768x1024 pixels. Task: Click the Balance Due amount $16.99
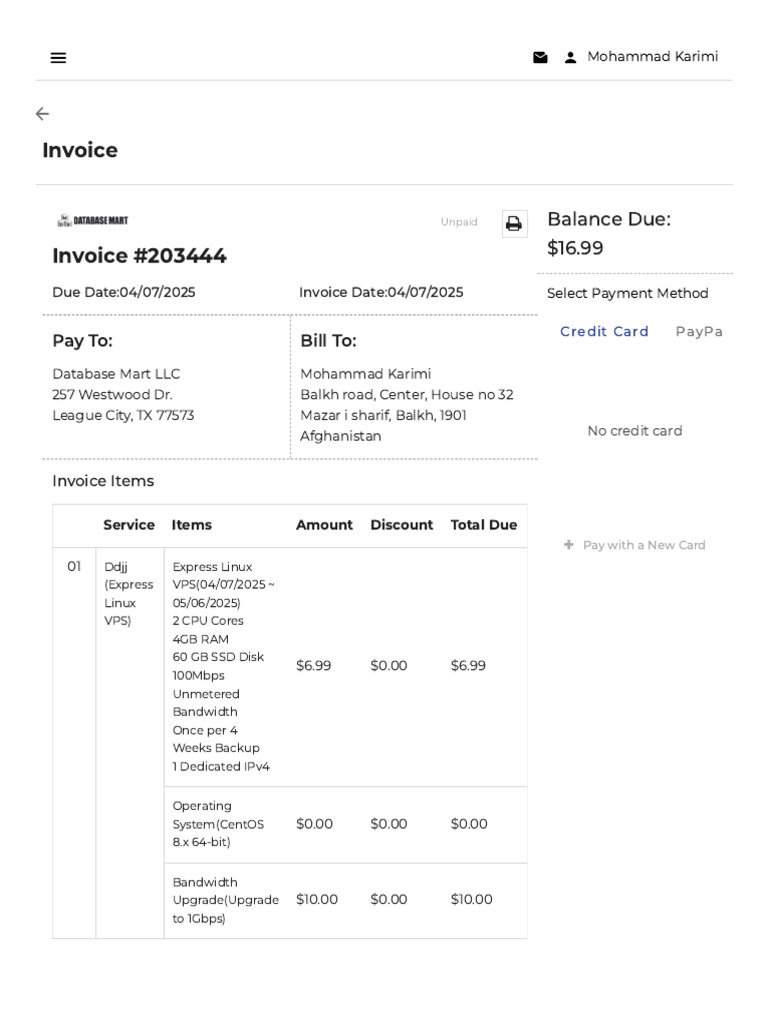tap(575, 248)
